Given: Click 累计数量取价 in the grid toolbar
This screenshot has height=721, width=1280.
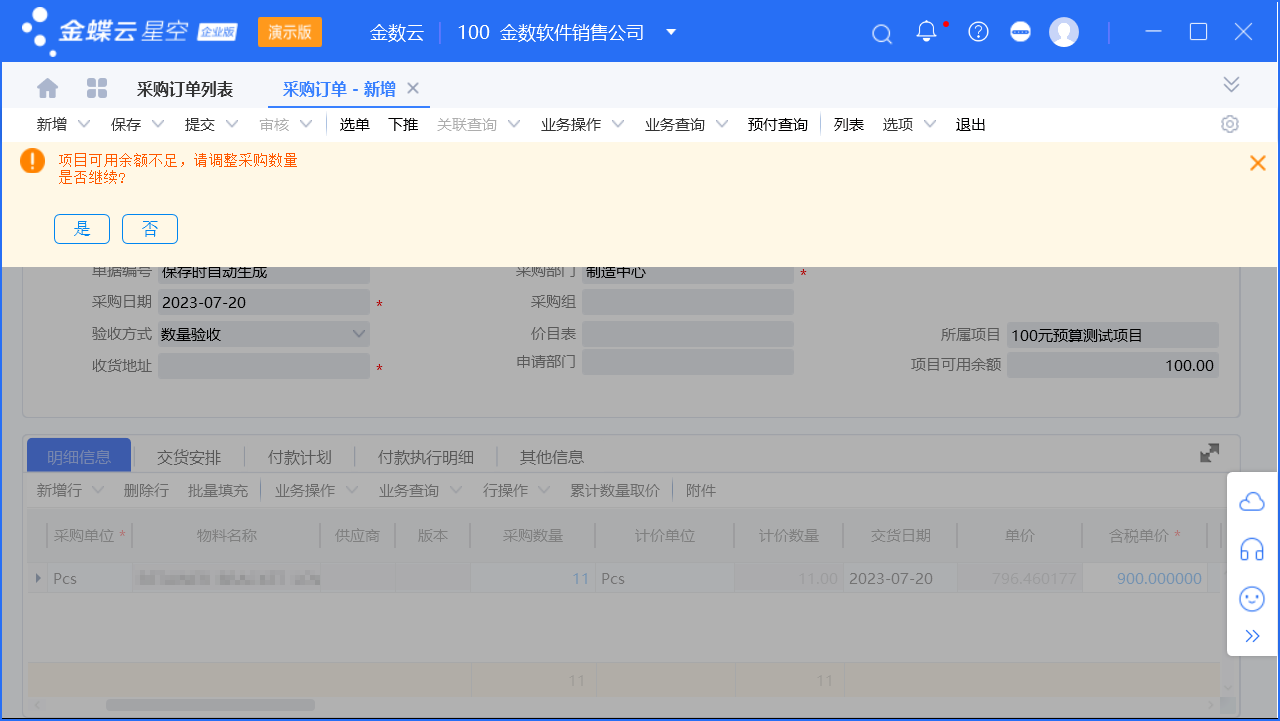Looking at the screenshot, I should (615, 490).
